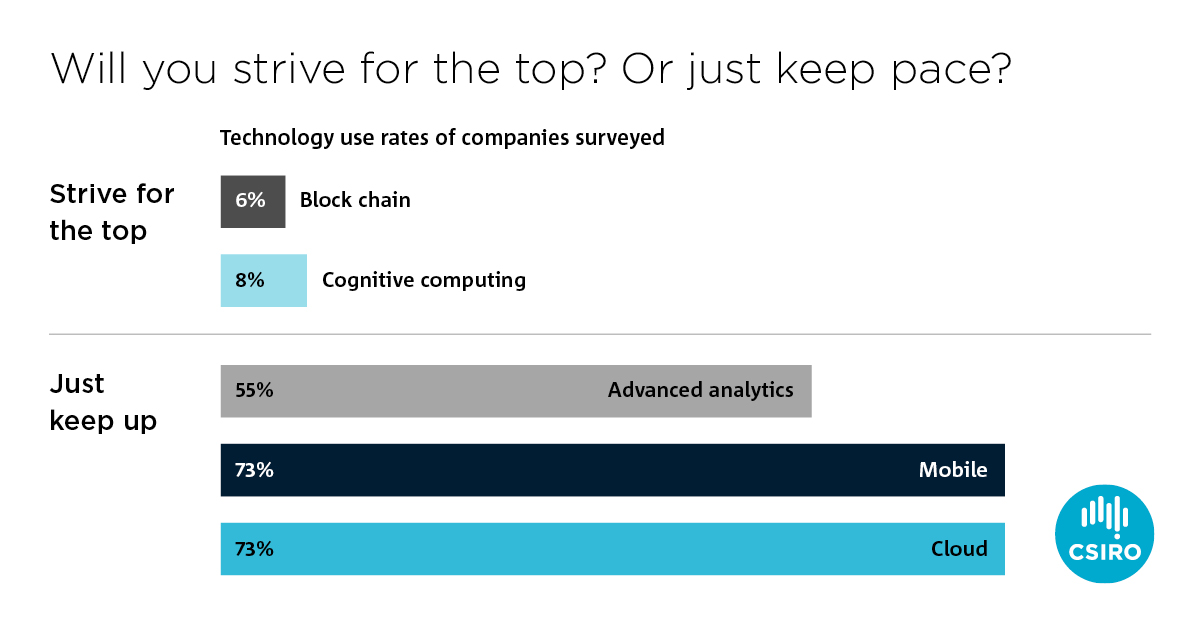The width and height of the screenshot is (1200, 627).
Task: Click the 'Advanced analytics' label text
Action: pos(701,390)
